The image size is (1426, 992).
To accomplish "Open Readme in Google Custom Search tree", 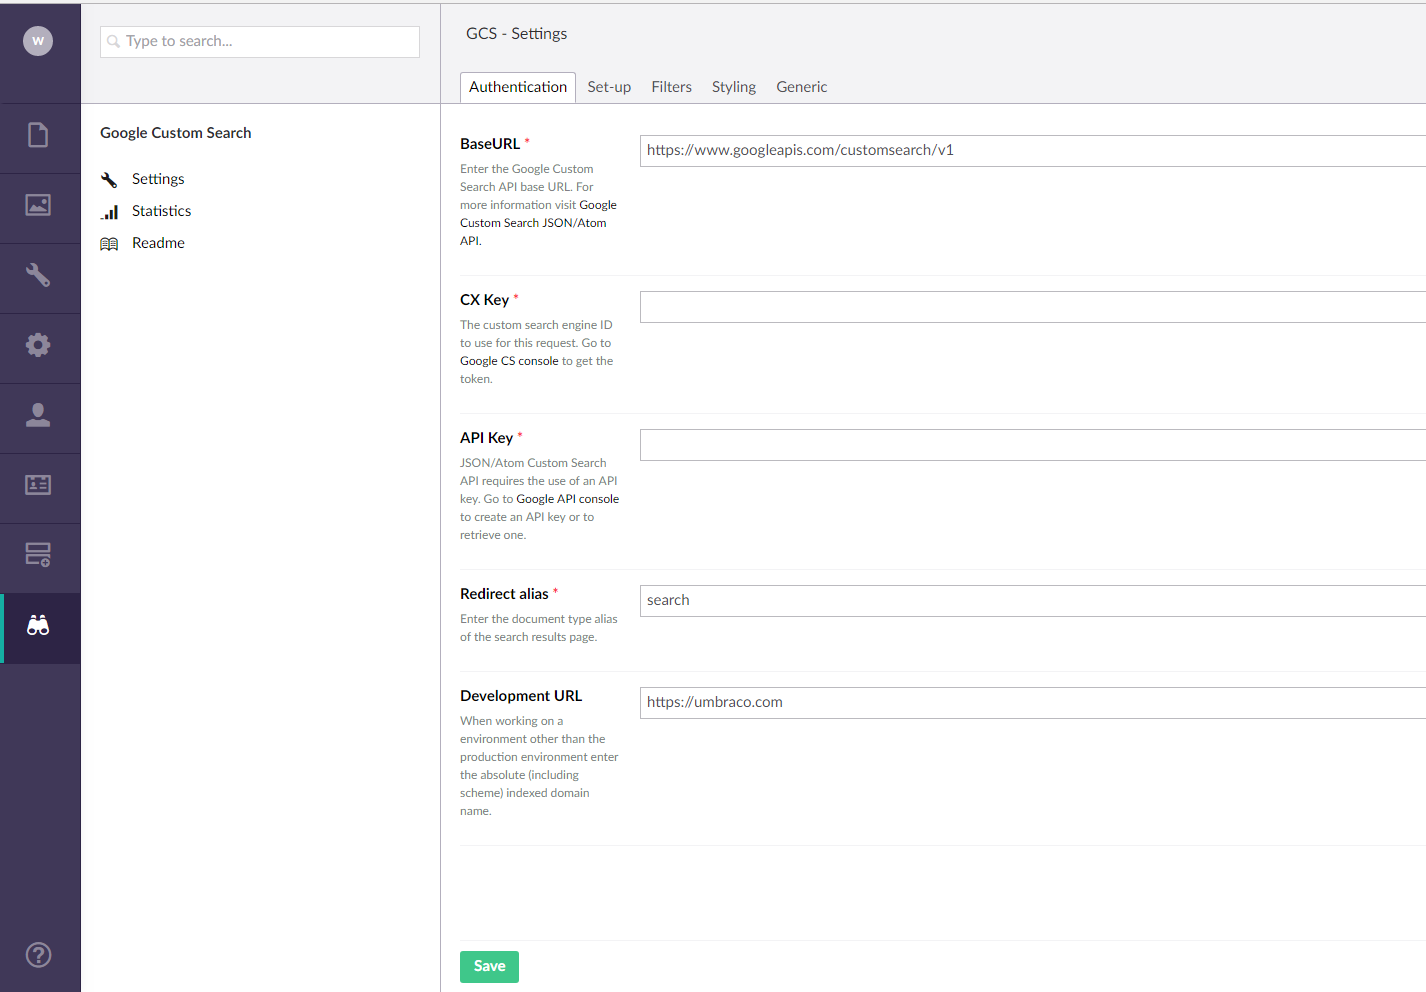I will pos(158,243).
